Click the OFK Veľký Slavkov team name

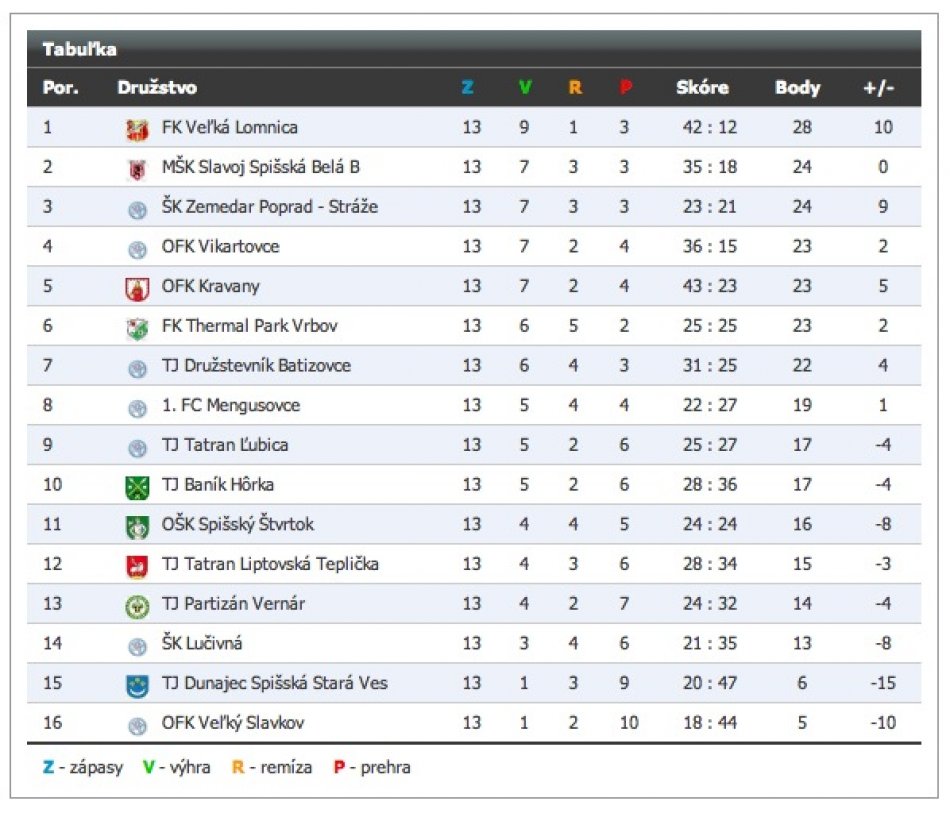[x=232, y=722]
